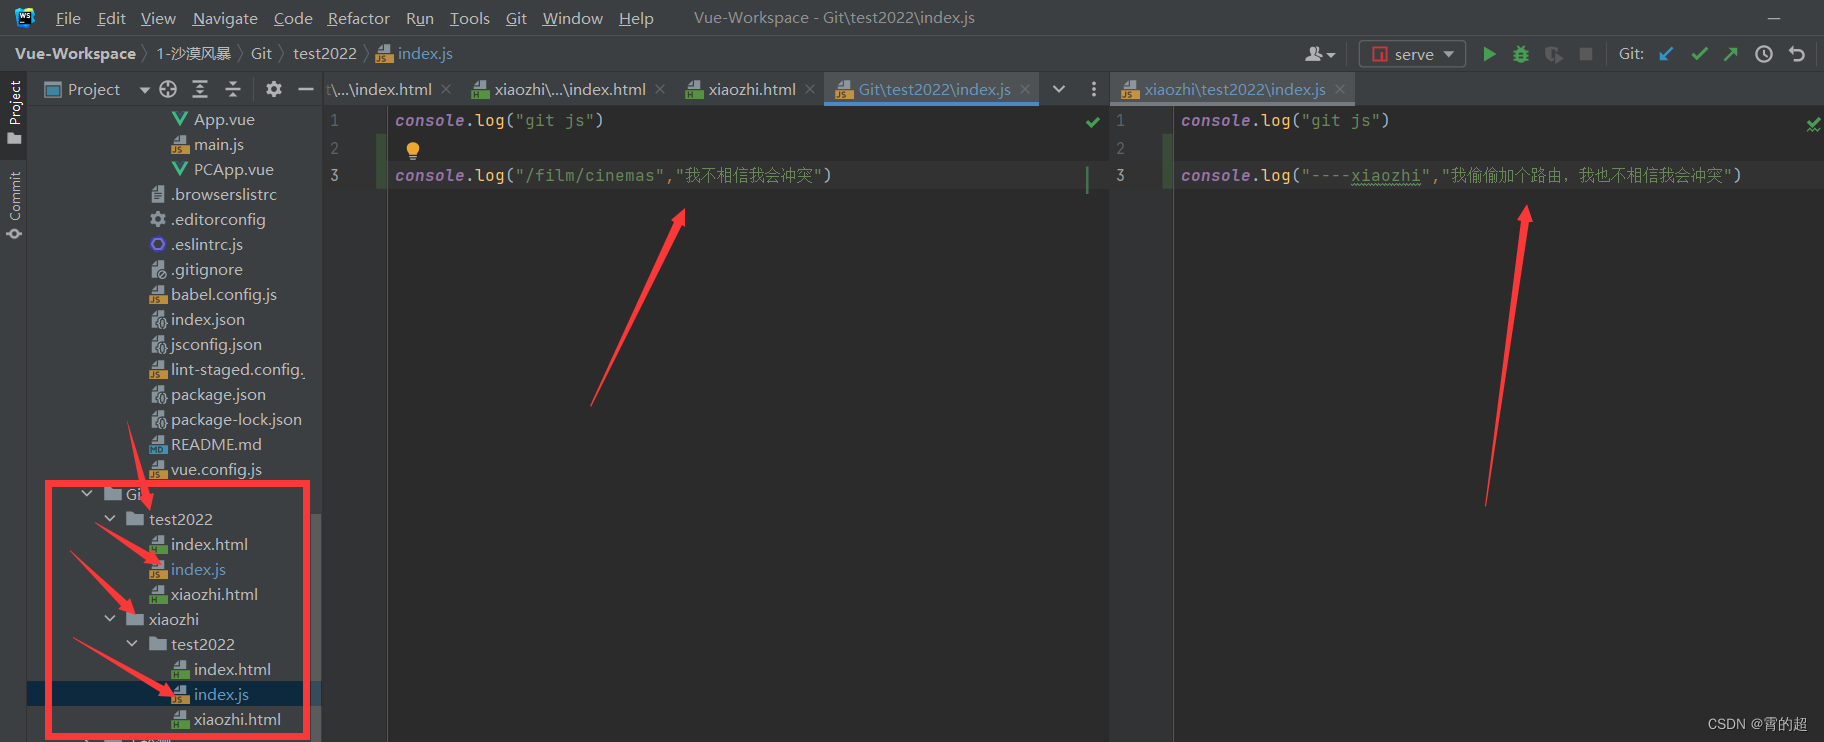Run the serve configuration with play button
Viewport: 1824px width, 742px height.
[x=1489, y=54]
